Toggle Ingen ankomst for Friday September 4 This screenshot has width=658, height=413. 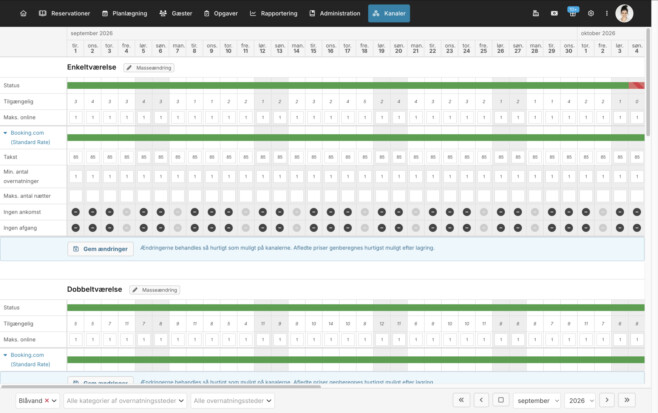(x=126, y=212)
